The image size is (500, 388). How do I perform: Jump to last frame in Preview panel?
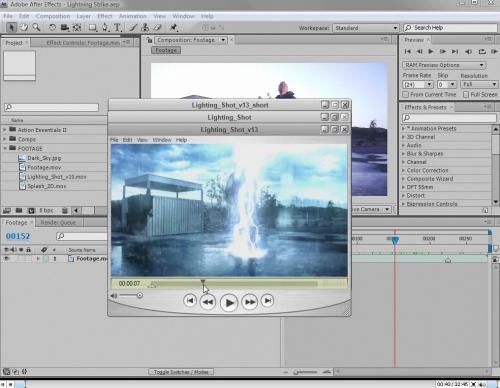click(455, 51)
